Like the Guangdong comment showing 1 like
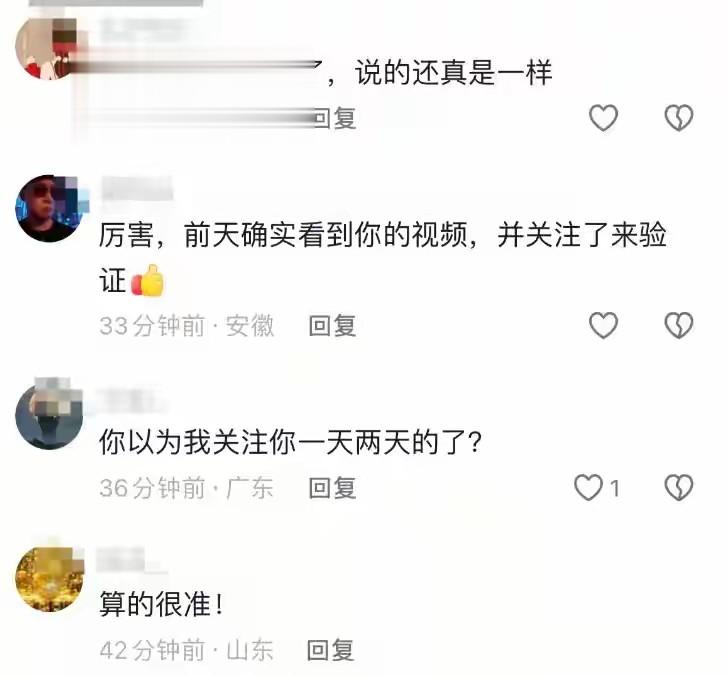Screen dimensions: 728x676 point(588,488)
